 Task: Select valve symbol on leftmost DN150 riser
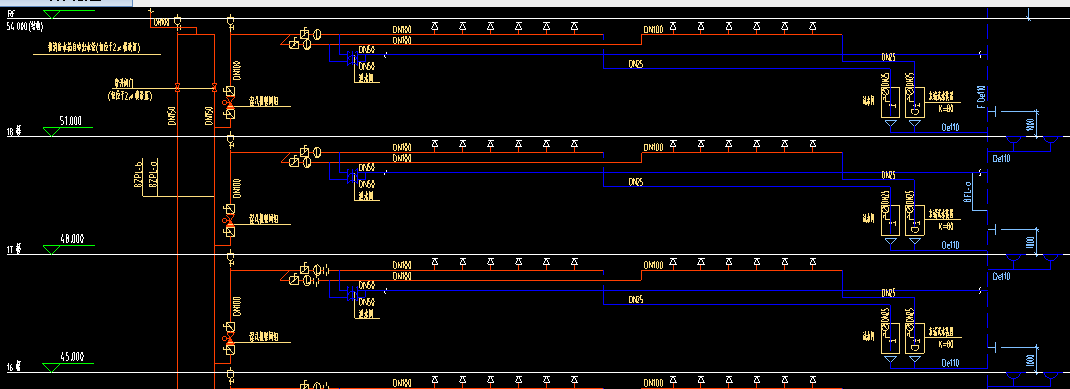click(x=177, y=87)
